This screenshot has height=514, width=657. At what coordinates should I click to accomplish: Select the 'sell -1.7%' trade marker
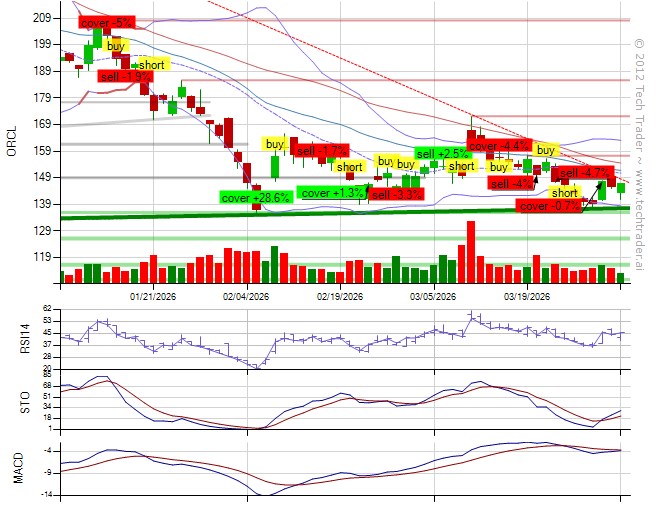(319, 149)
